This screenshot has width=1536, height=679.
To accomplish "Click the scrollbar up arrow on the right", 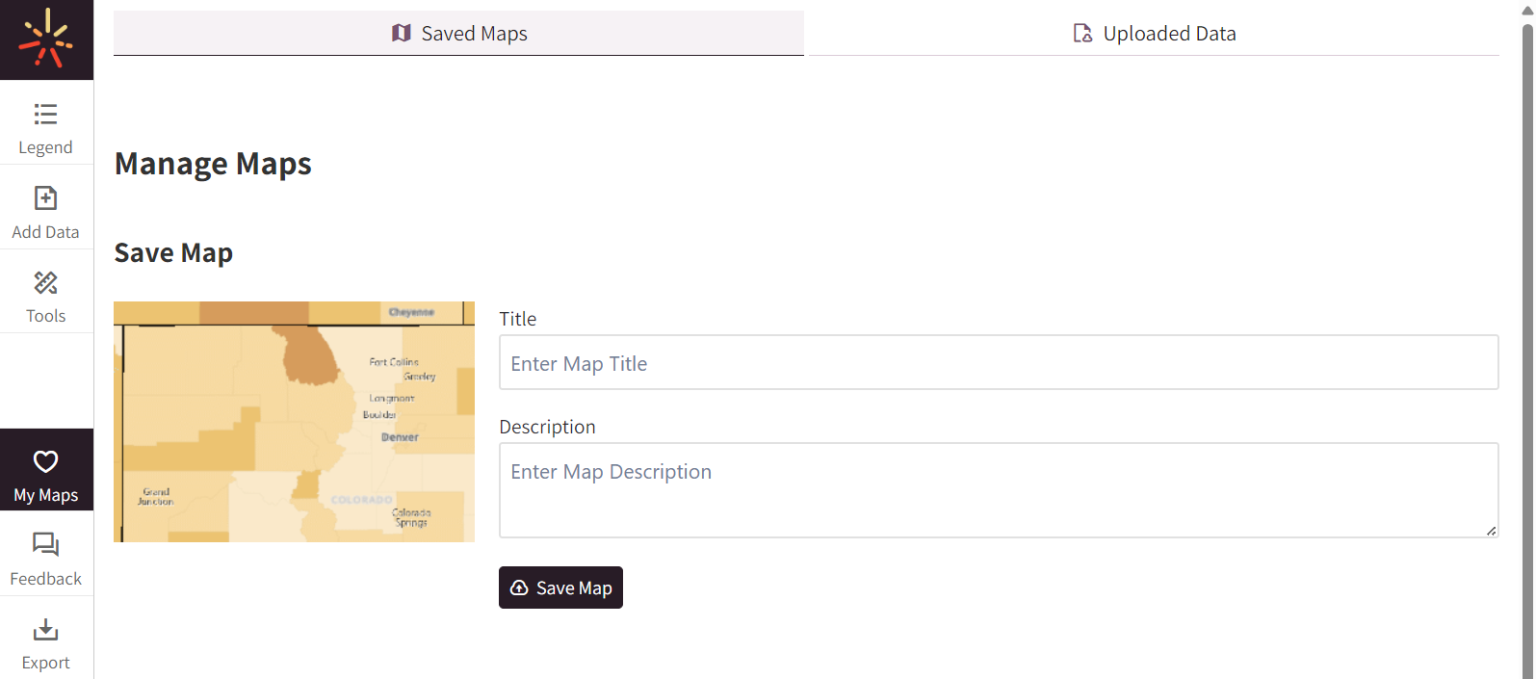I will click(1528, 8).
